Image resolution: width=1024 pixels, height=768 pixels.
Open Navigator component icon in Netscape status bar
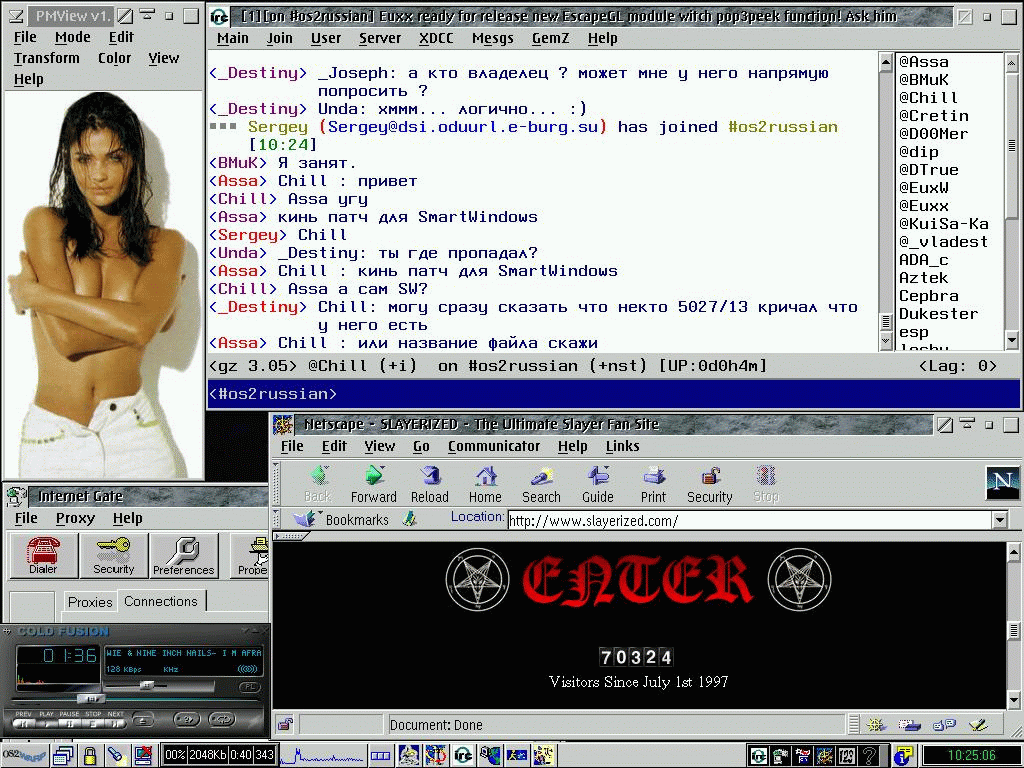(x=876, y=724)
